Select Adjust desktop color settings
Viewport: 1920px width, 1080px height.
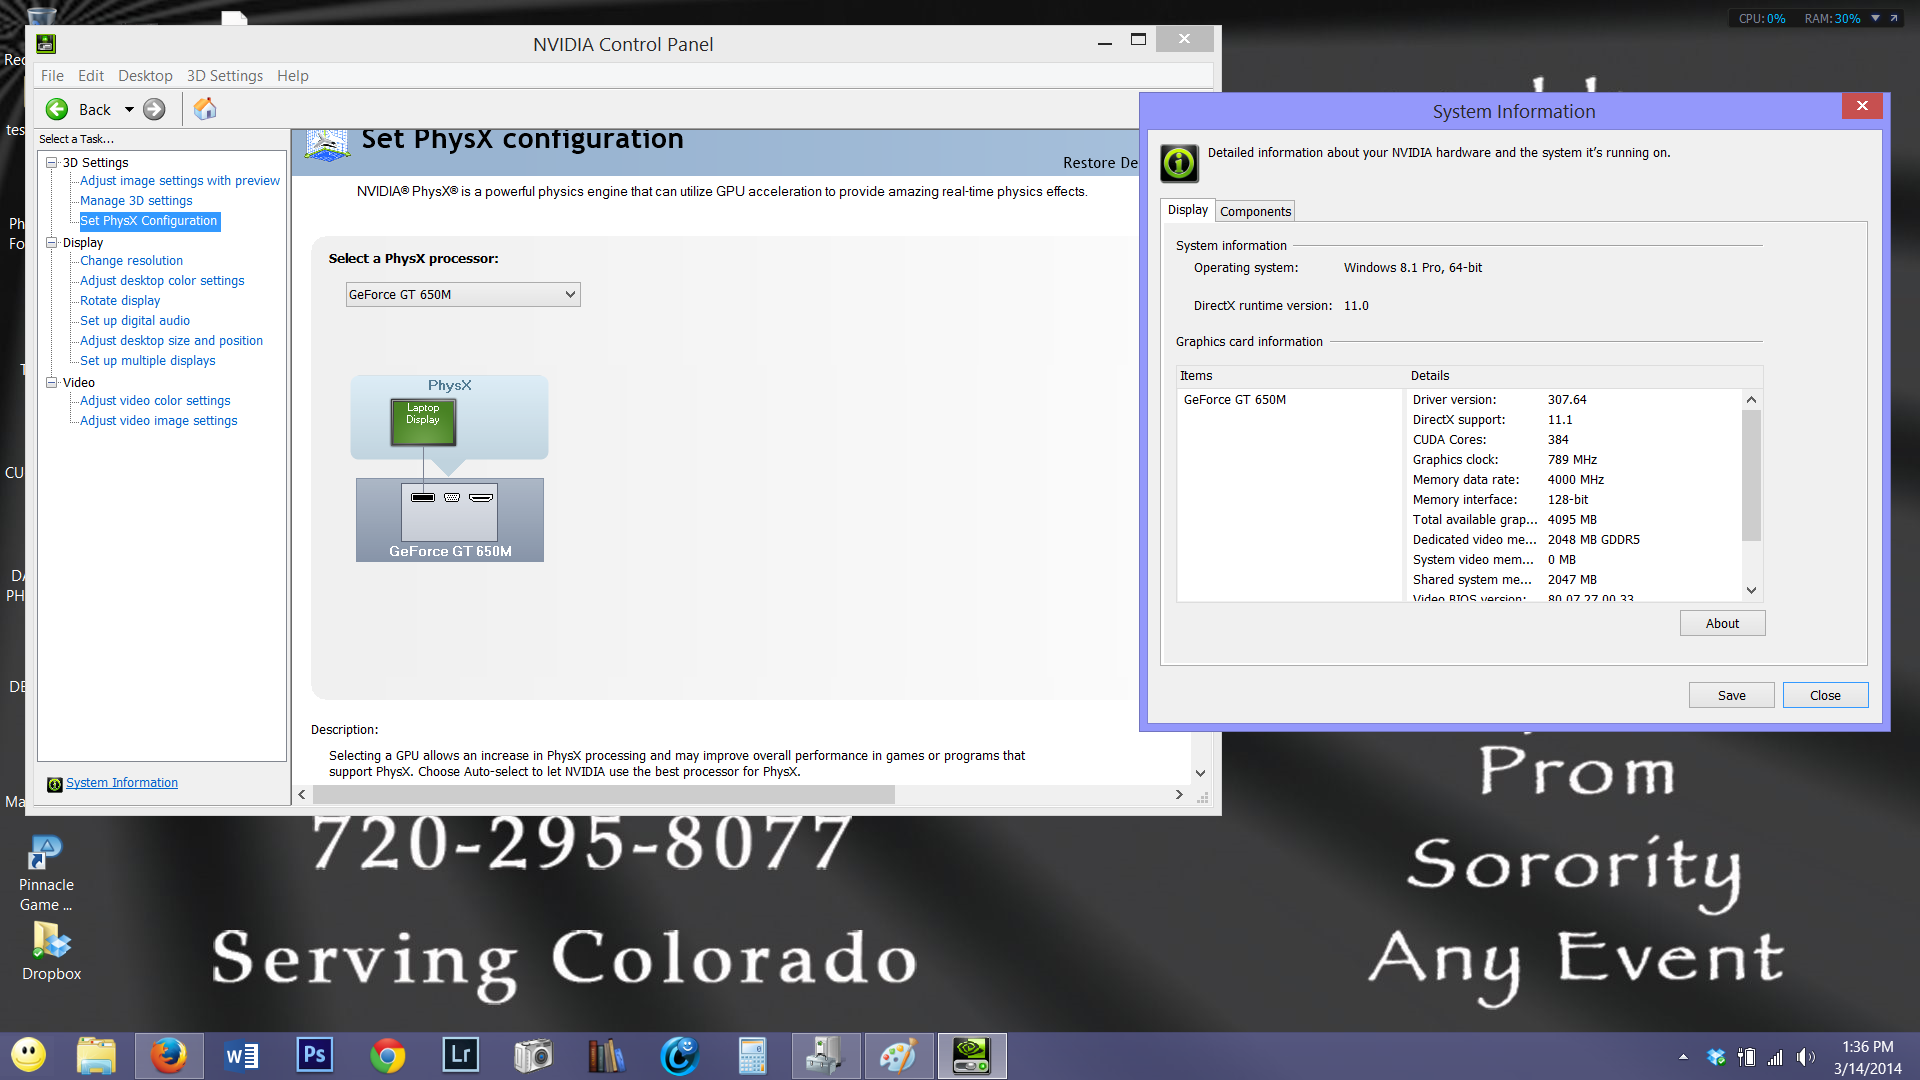[x=162, y=281]
